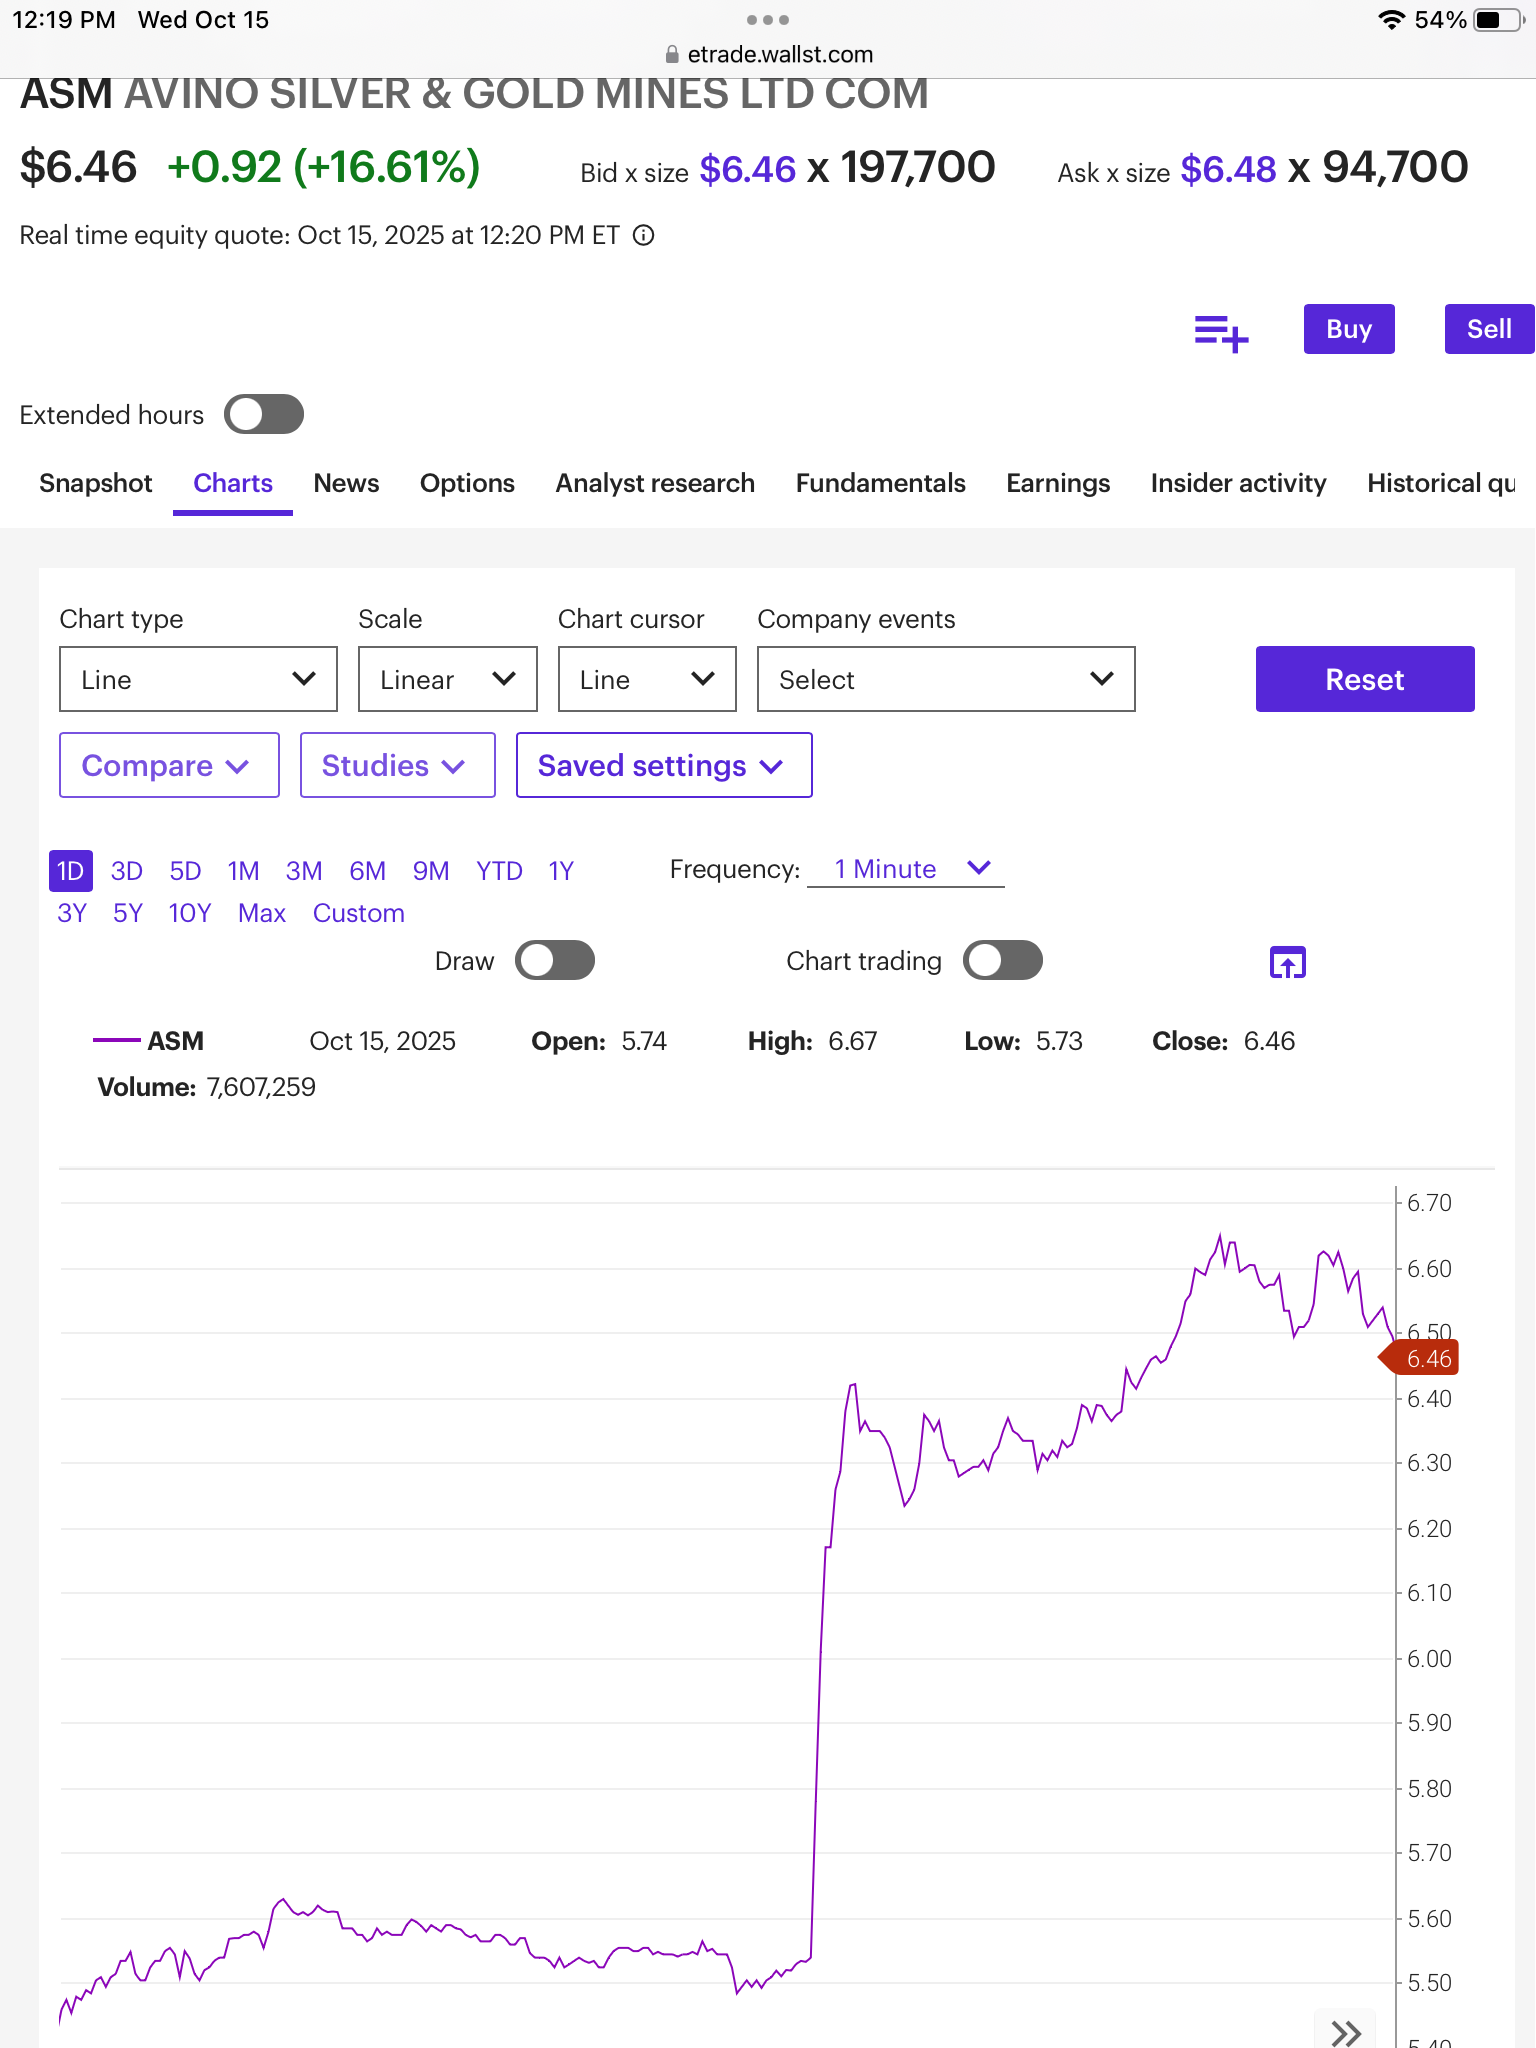Choose the 1M time range
The width and height of the screenshot is (1536, 2048).
click(243, 871)
